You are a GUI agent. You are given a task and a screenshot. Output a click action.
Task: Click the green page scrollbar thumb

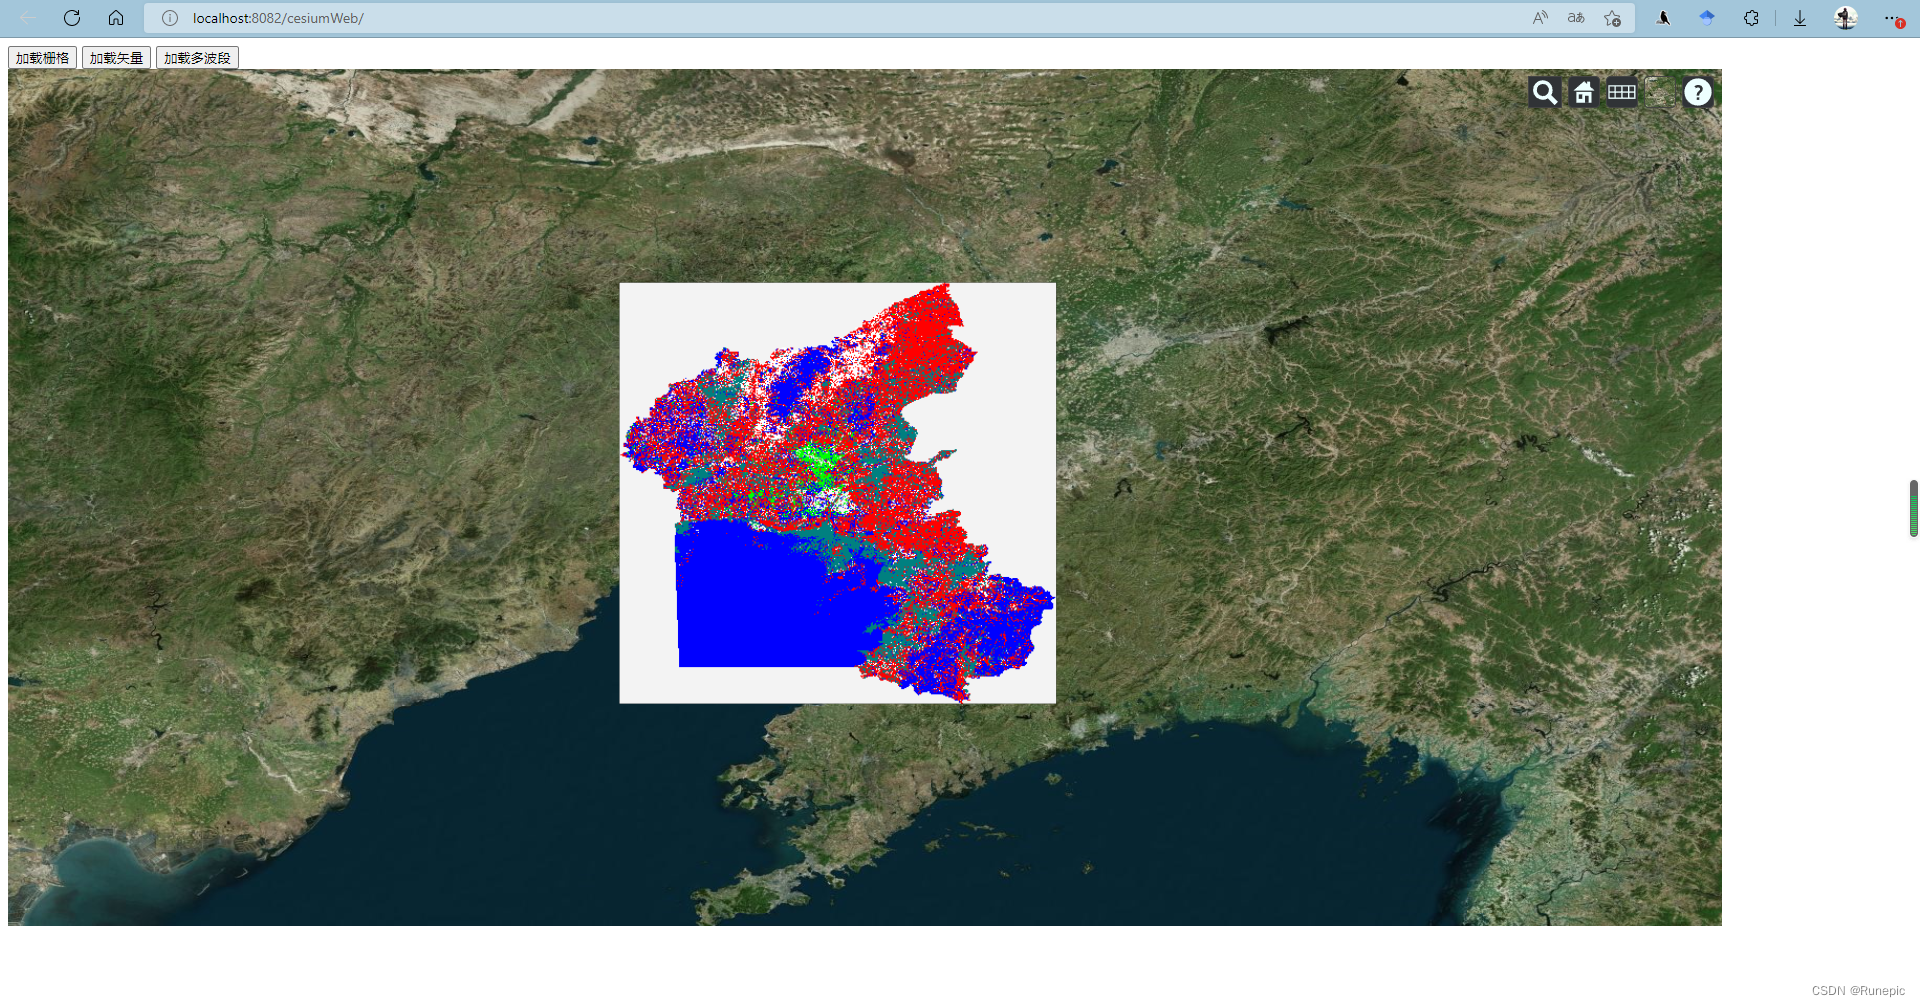[1913, 508]
